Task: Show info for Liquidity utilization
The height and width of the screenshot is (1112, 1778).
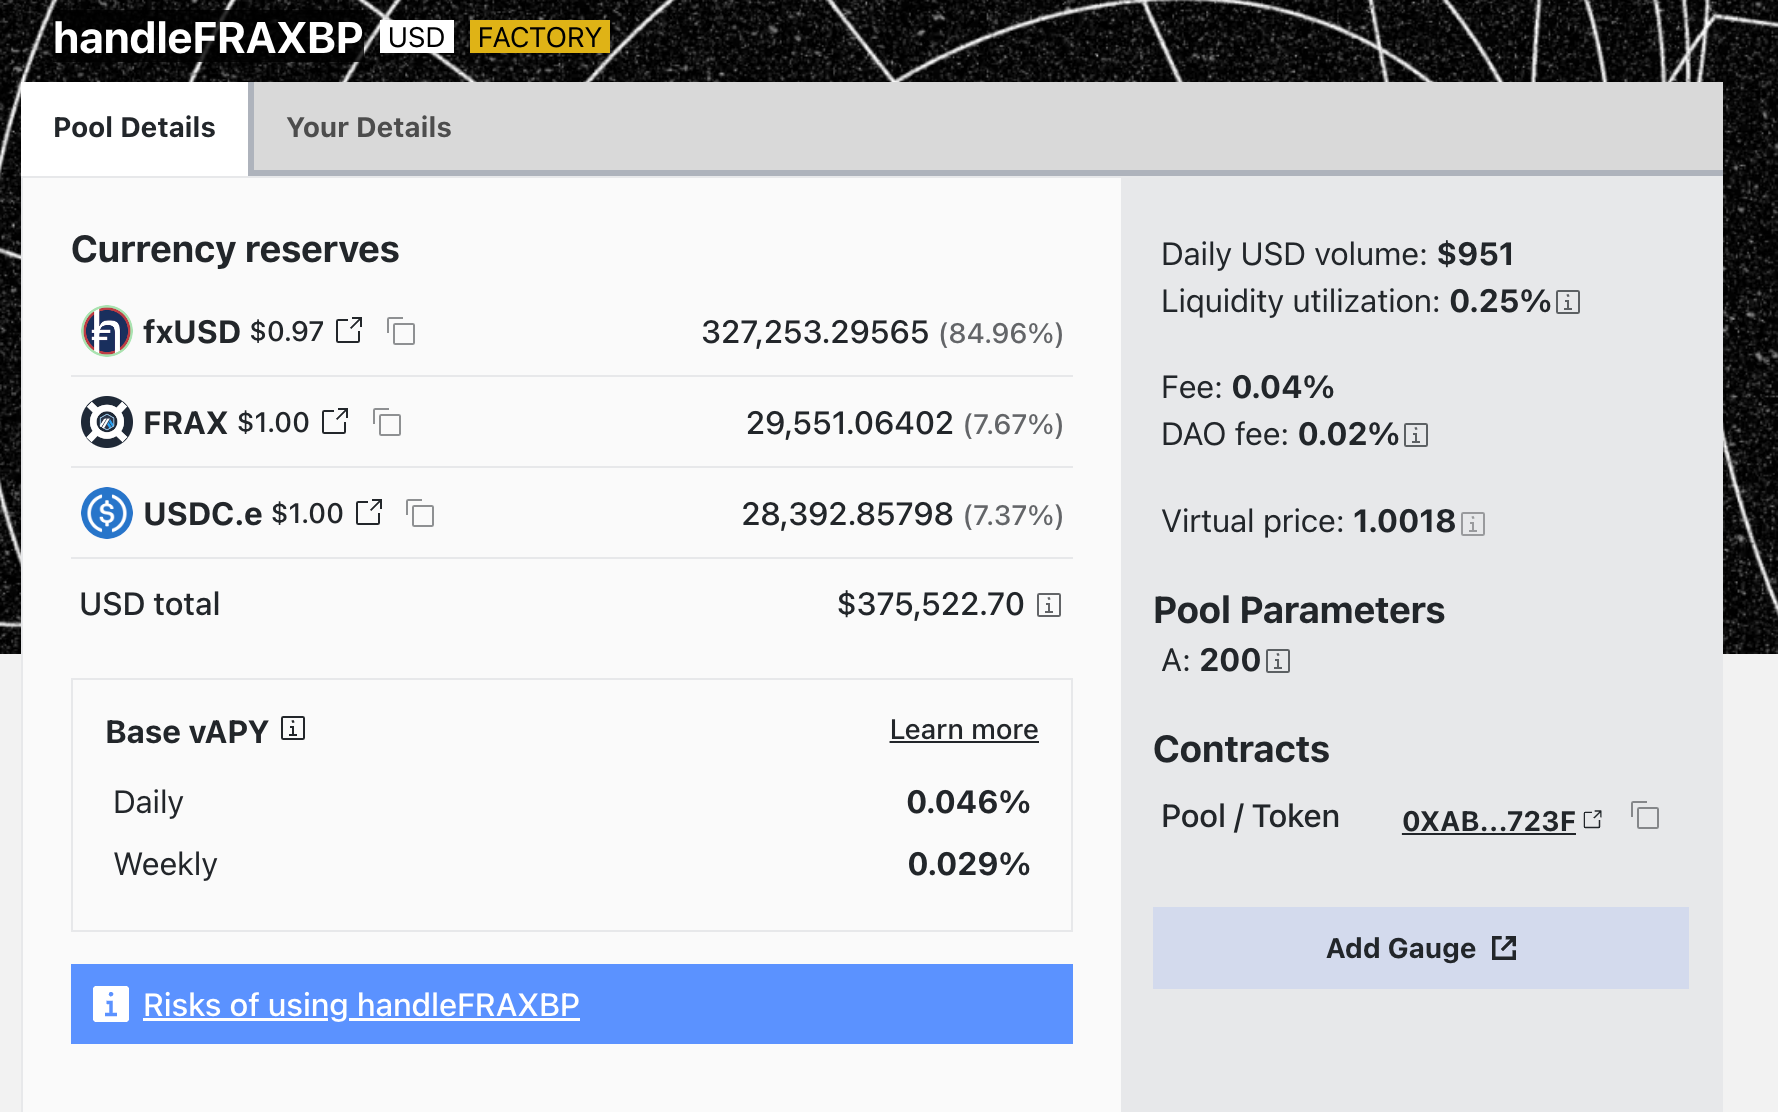Action: 1568,302
